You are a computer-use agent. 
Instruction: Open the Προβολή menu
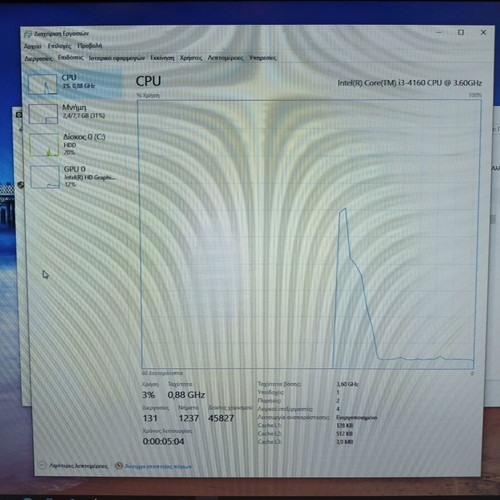click(90, 46)
